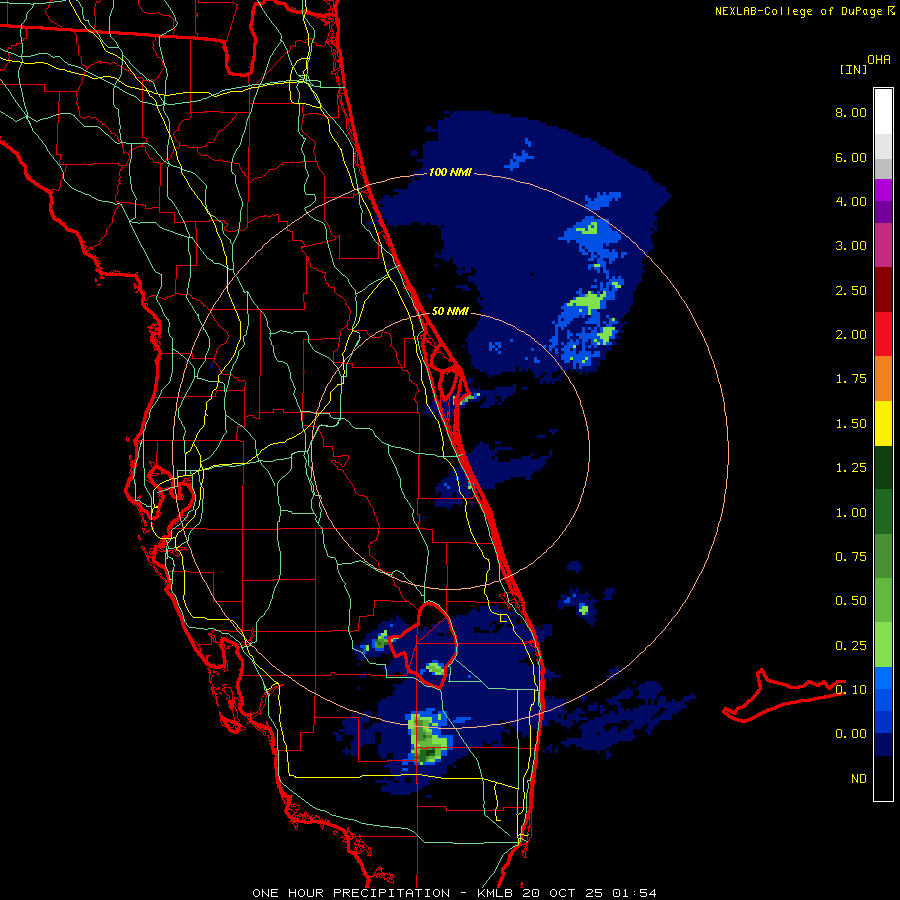Click the OHA product label
Screen dimensions: 900x900
point(879,59)
